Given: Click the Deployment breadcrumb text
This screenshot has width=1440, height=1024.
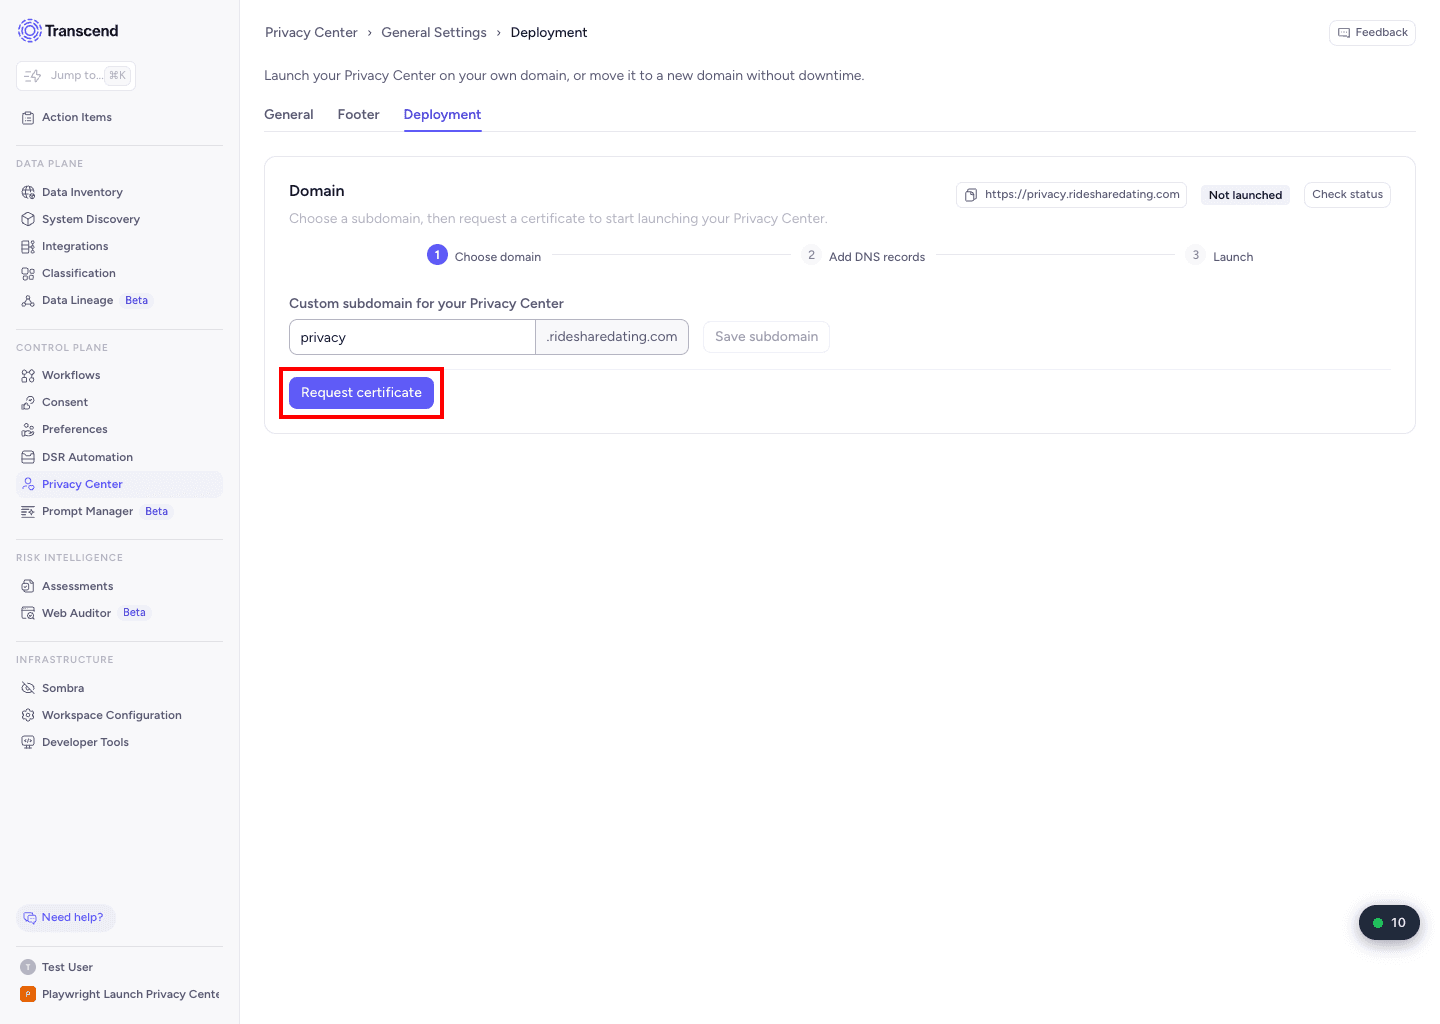Looking at the screenshot, I should coord(549,33).
